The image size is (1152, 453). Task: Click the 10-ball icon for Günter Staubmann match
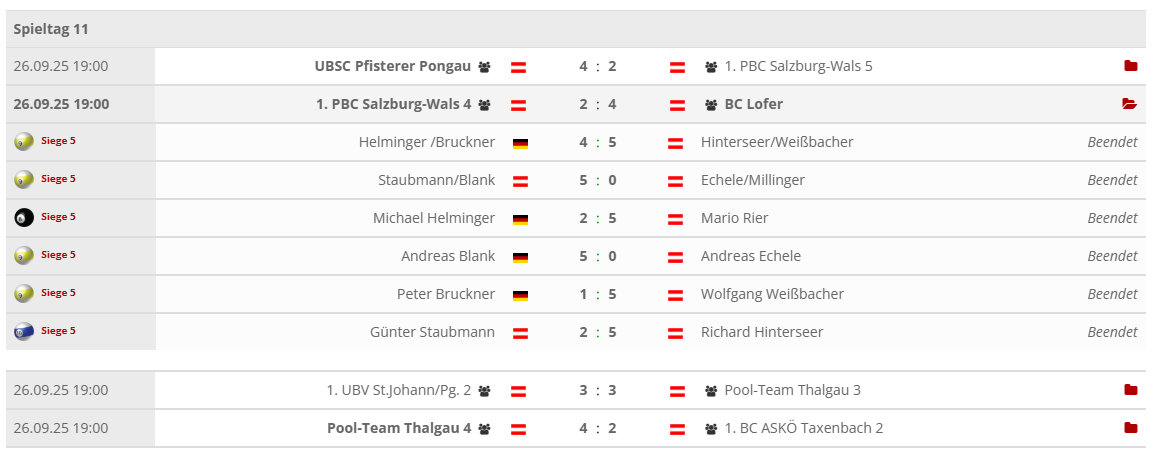(24, 331)
